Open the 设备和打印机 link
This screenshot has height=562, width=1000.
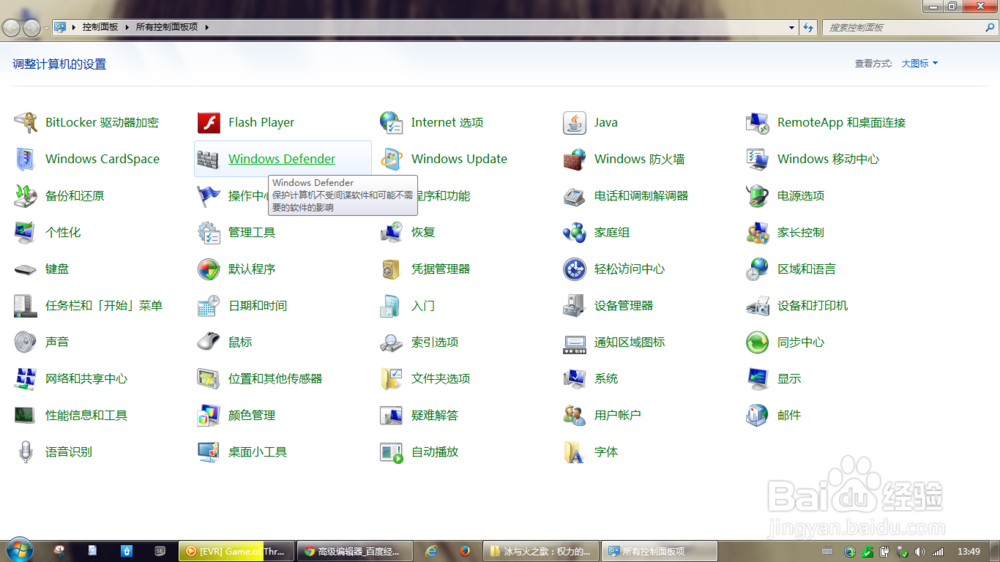[812, 306]
